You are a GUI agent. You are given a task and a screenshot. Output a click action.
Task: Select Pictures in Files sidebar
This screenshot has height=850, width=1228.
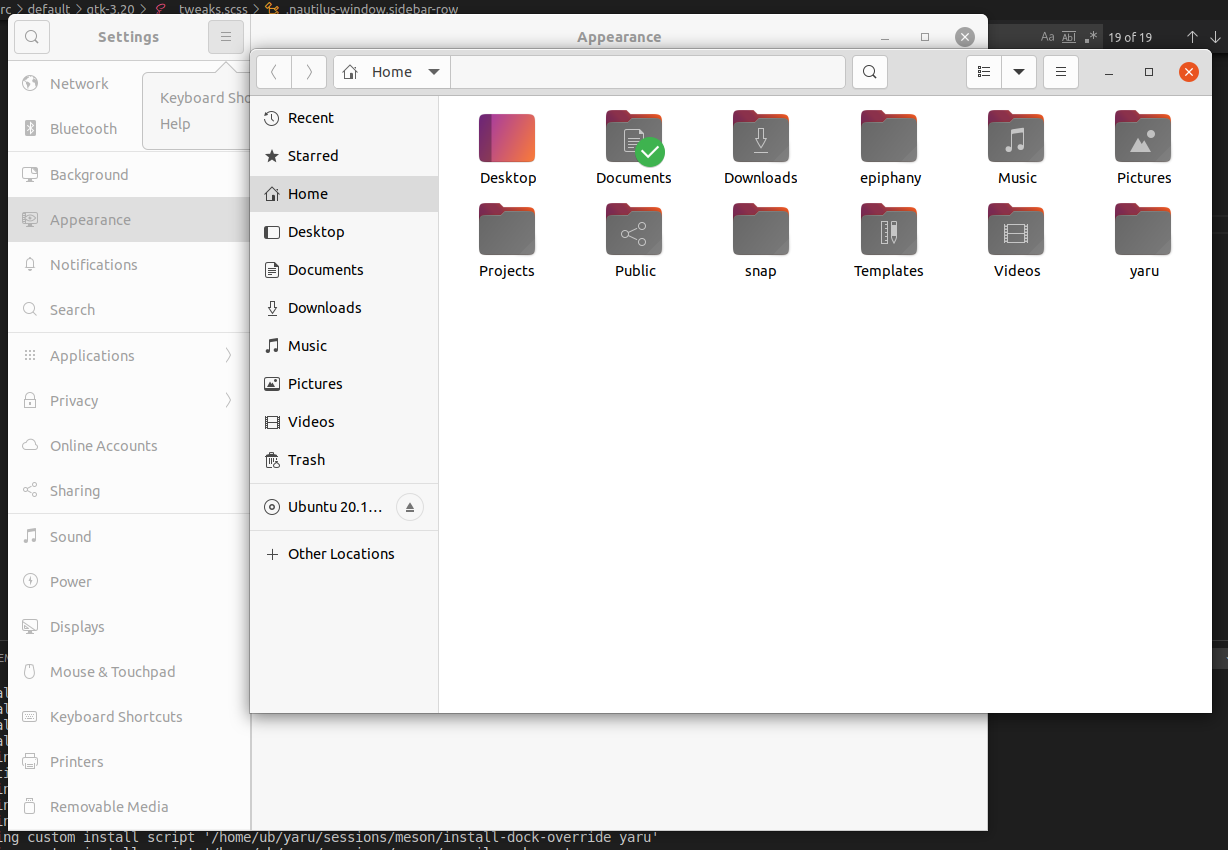[x=344, y=384]
